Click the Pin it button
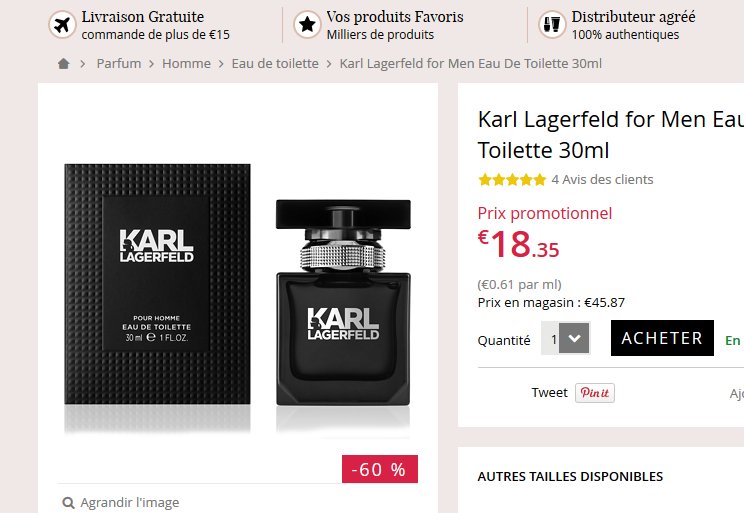Viewport: 744px width, 513px height. pos(595,393)
